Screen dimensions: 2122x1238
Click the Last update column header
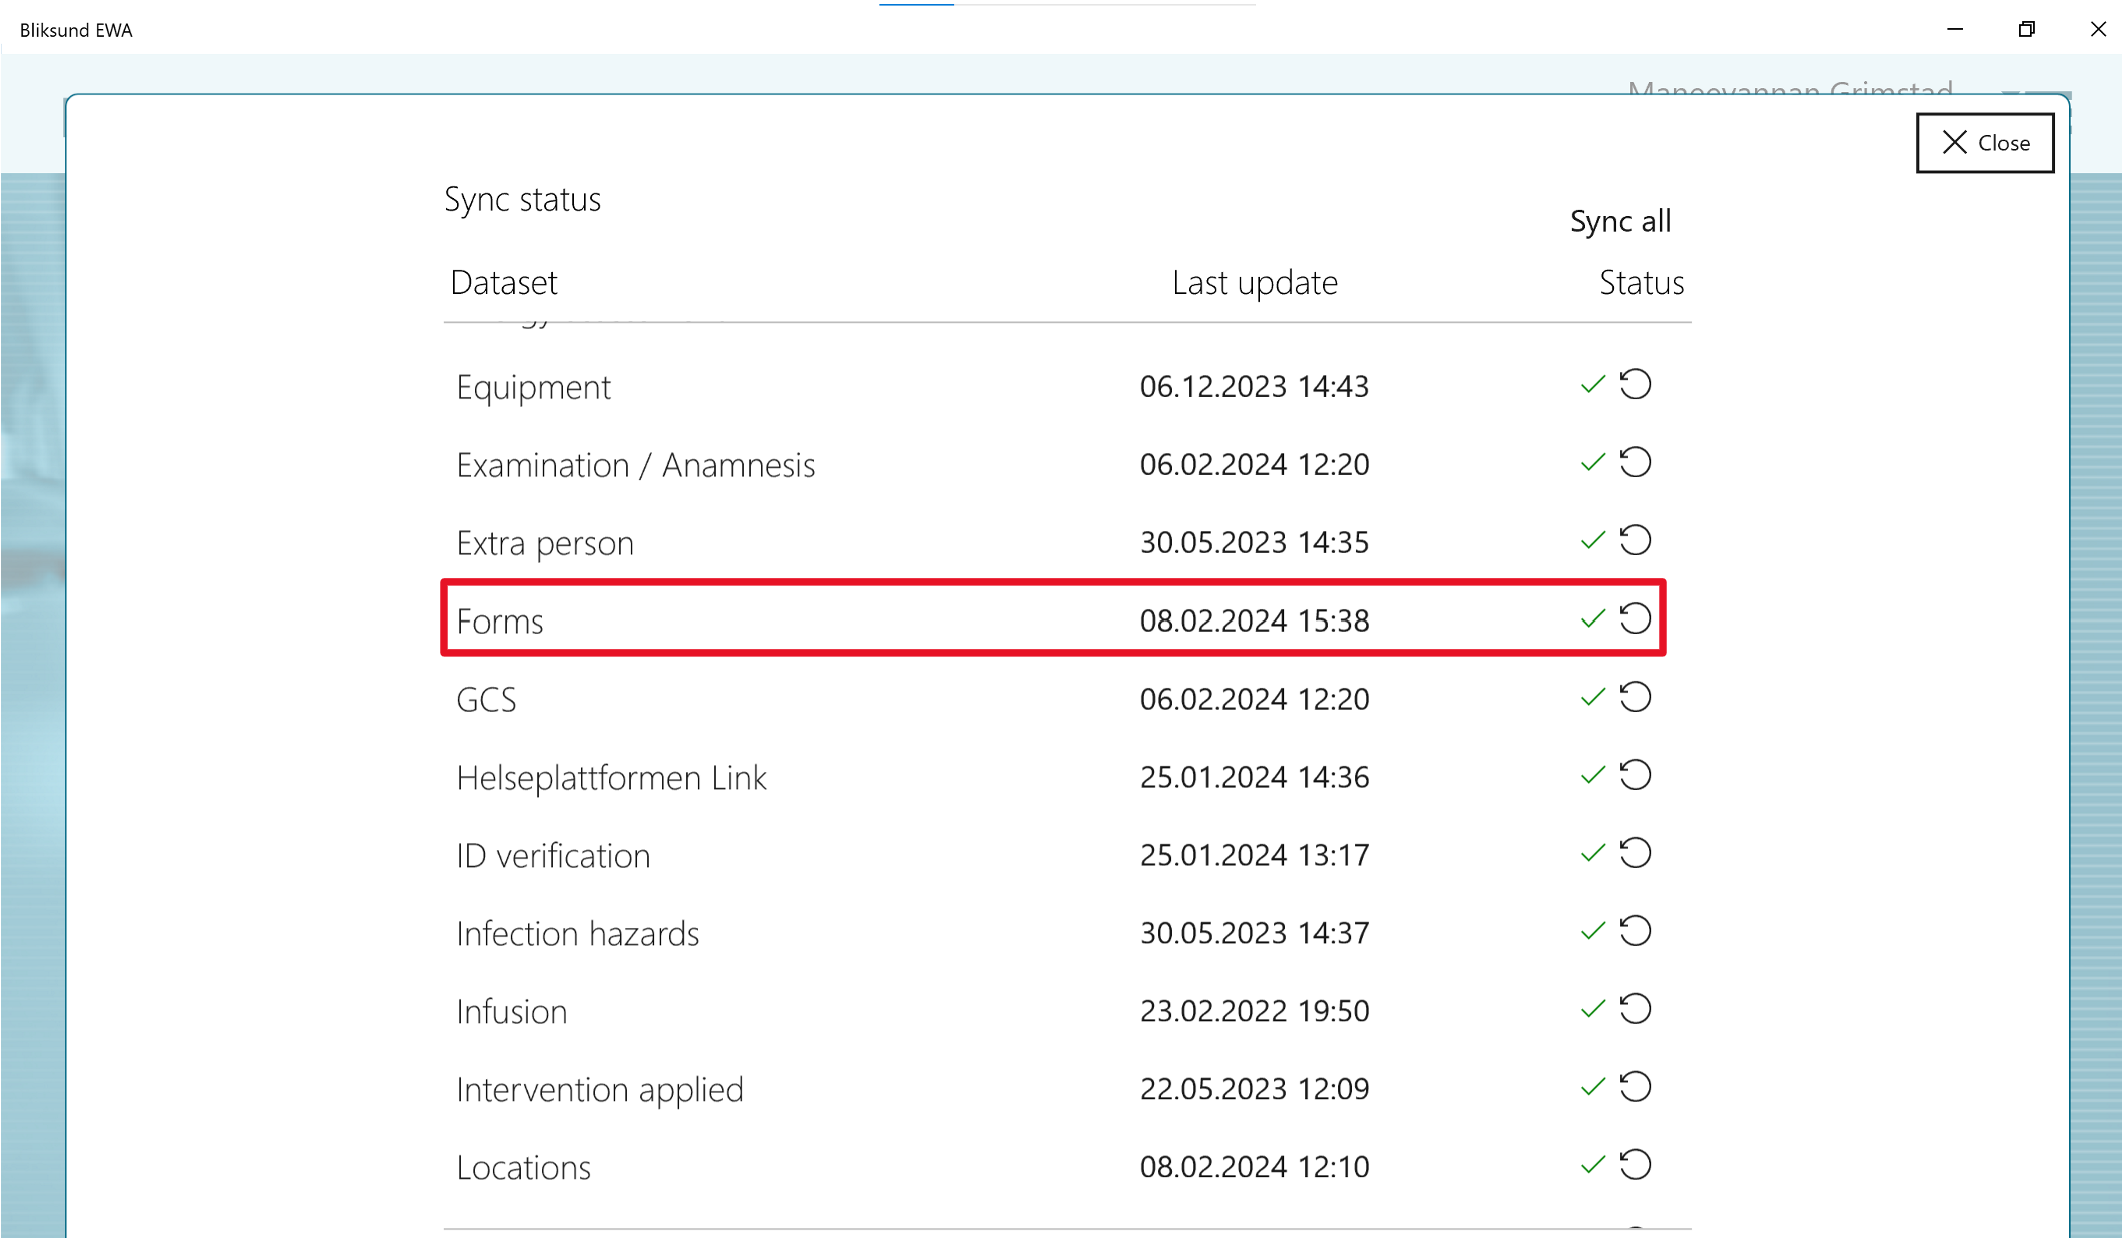click(x=1254, y=283)
